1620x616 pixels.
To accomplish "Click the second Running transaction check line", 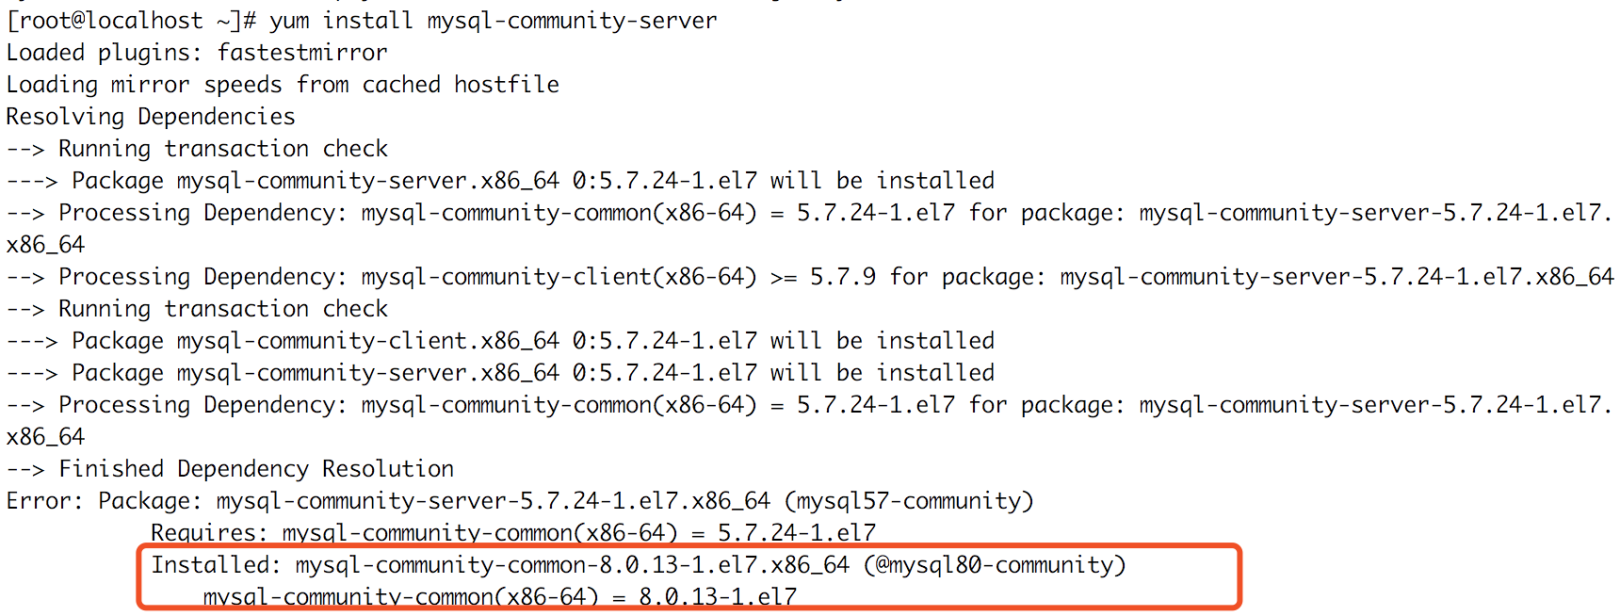I will [x=197, y=309].
